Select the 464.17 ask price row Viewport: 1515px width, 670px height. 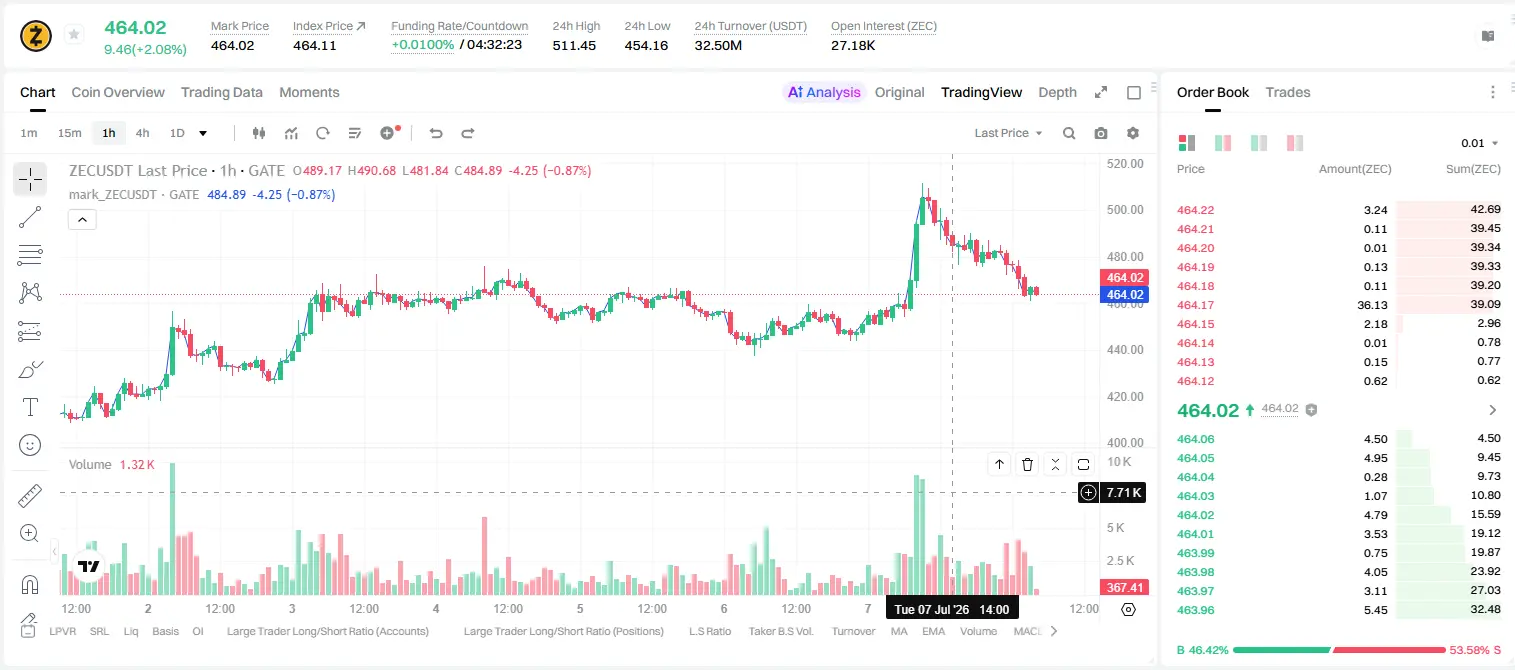pos(1338,305)
